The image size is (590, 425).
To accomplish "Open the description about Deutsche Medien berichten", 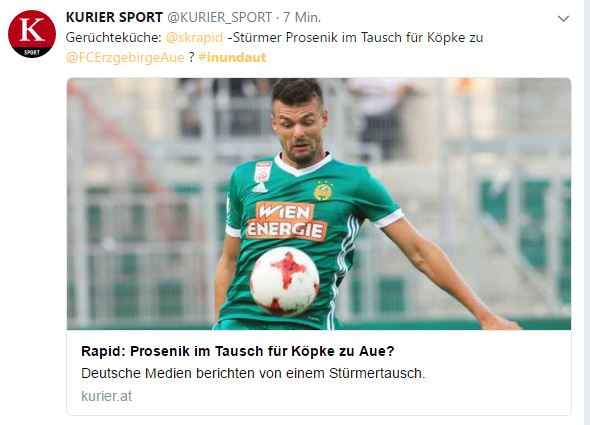I will tap(253, 373).
